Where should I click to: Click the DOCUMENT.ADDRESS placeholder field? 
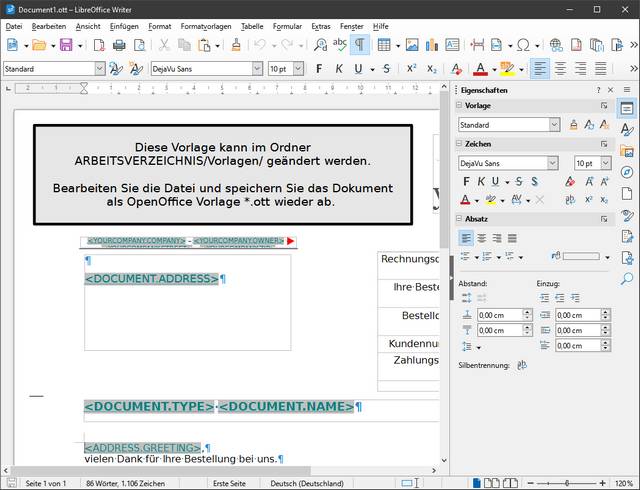tap(151, 278)
